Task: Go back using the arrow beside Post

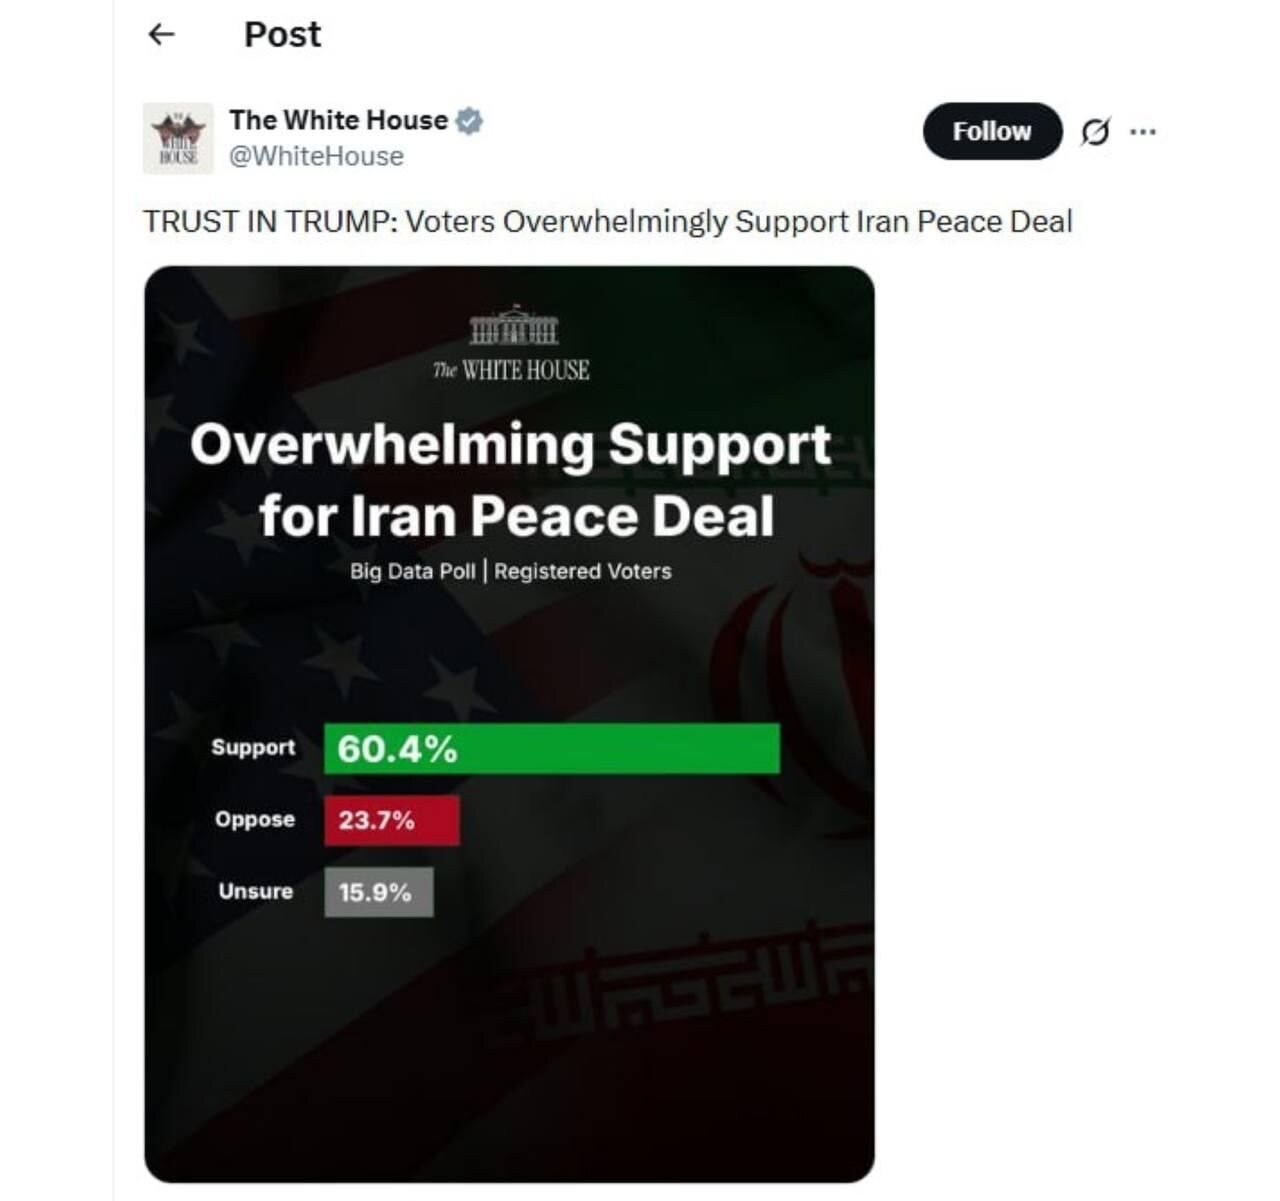Action: [161, 35]
